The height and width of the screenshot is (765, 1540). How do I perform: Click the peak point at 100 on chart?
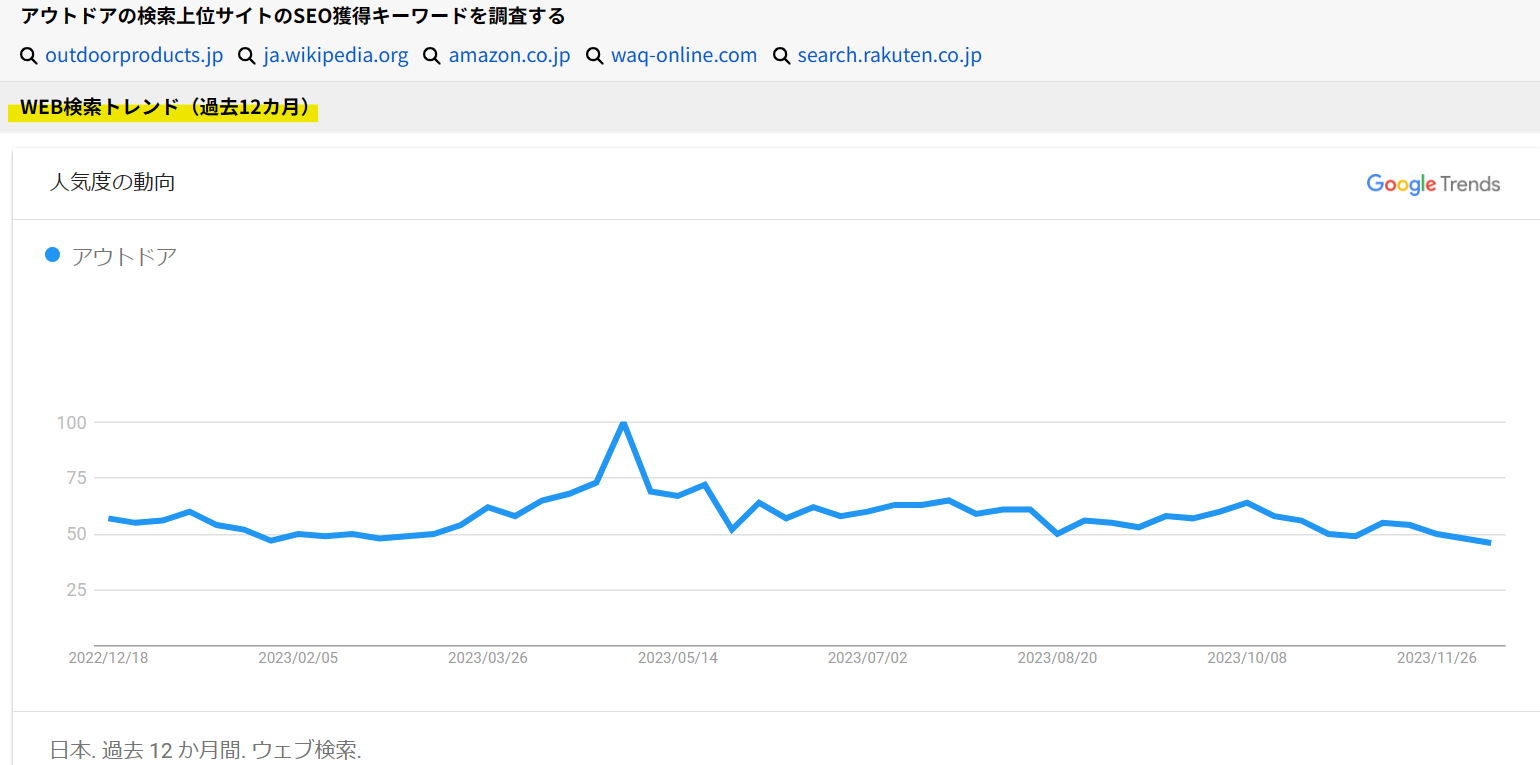624,423
